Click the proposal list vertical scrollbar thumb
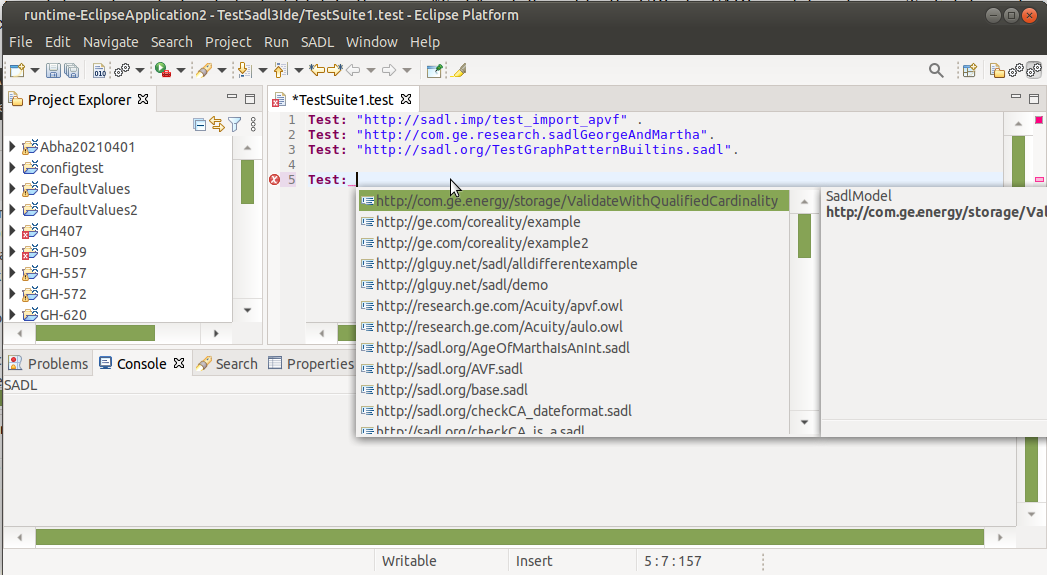1047x575 pixels. [x=805, y=236]
